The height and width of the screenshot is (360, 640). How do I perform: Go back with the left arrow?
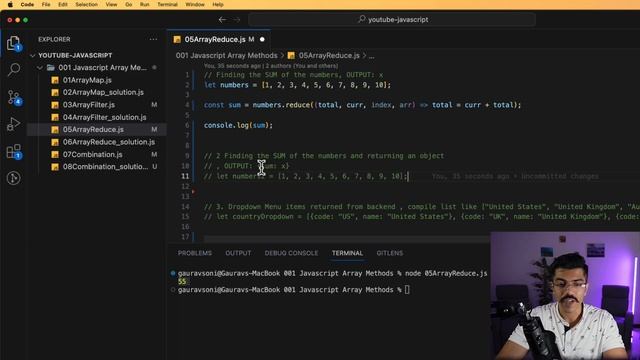[222, 20]
